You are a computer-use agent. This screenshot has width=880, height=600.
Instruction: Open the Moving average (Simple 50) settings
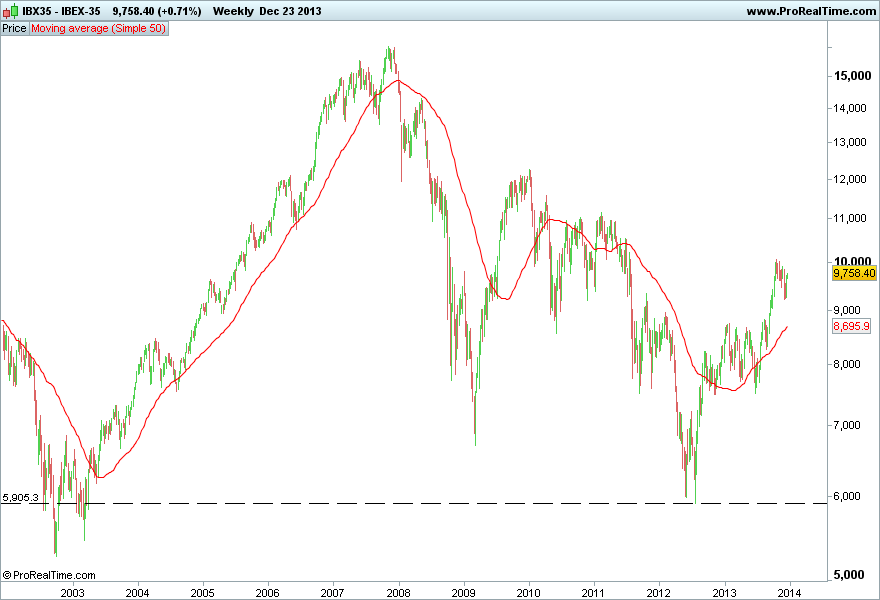[98, 28]
